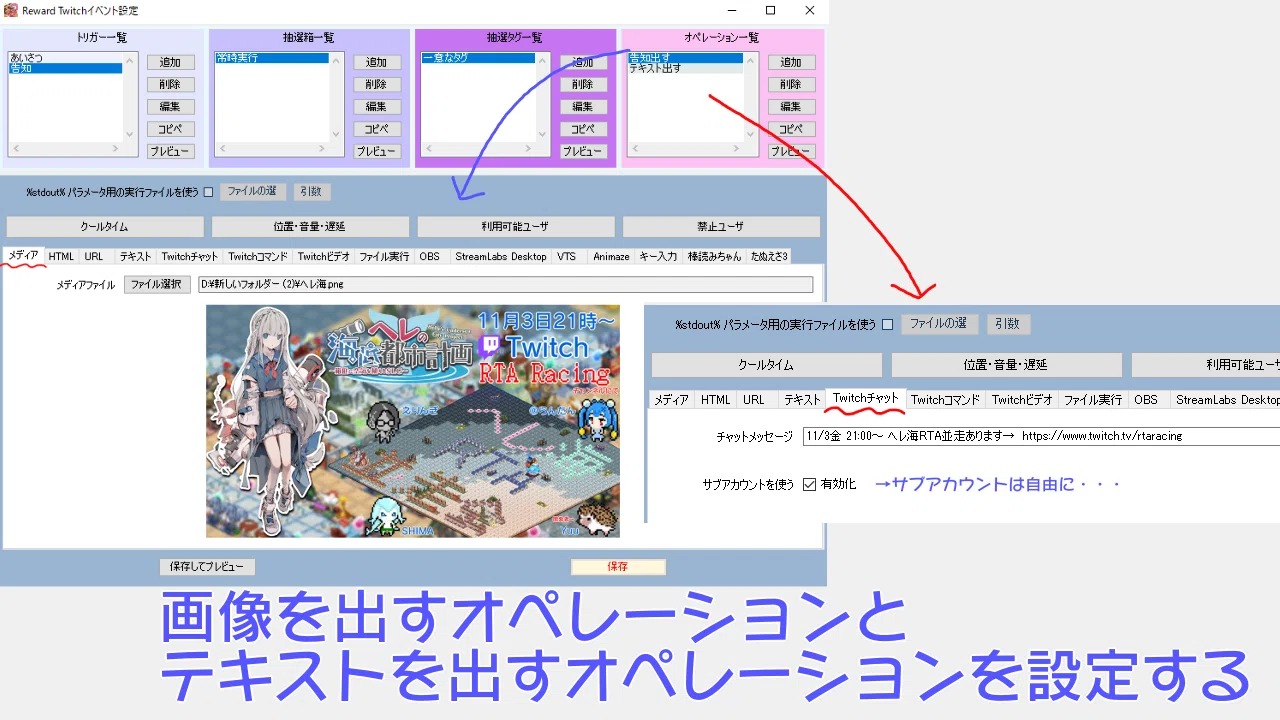Viewport: 1280px width, 720px height.
Task: Click the ヘレ海 media preview image
Action: point(413,421)
